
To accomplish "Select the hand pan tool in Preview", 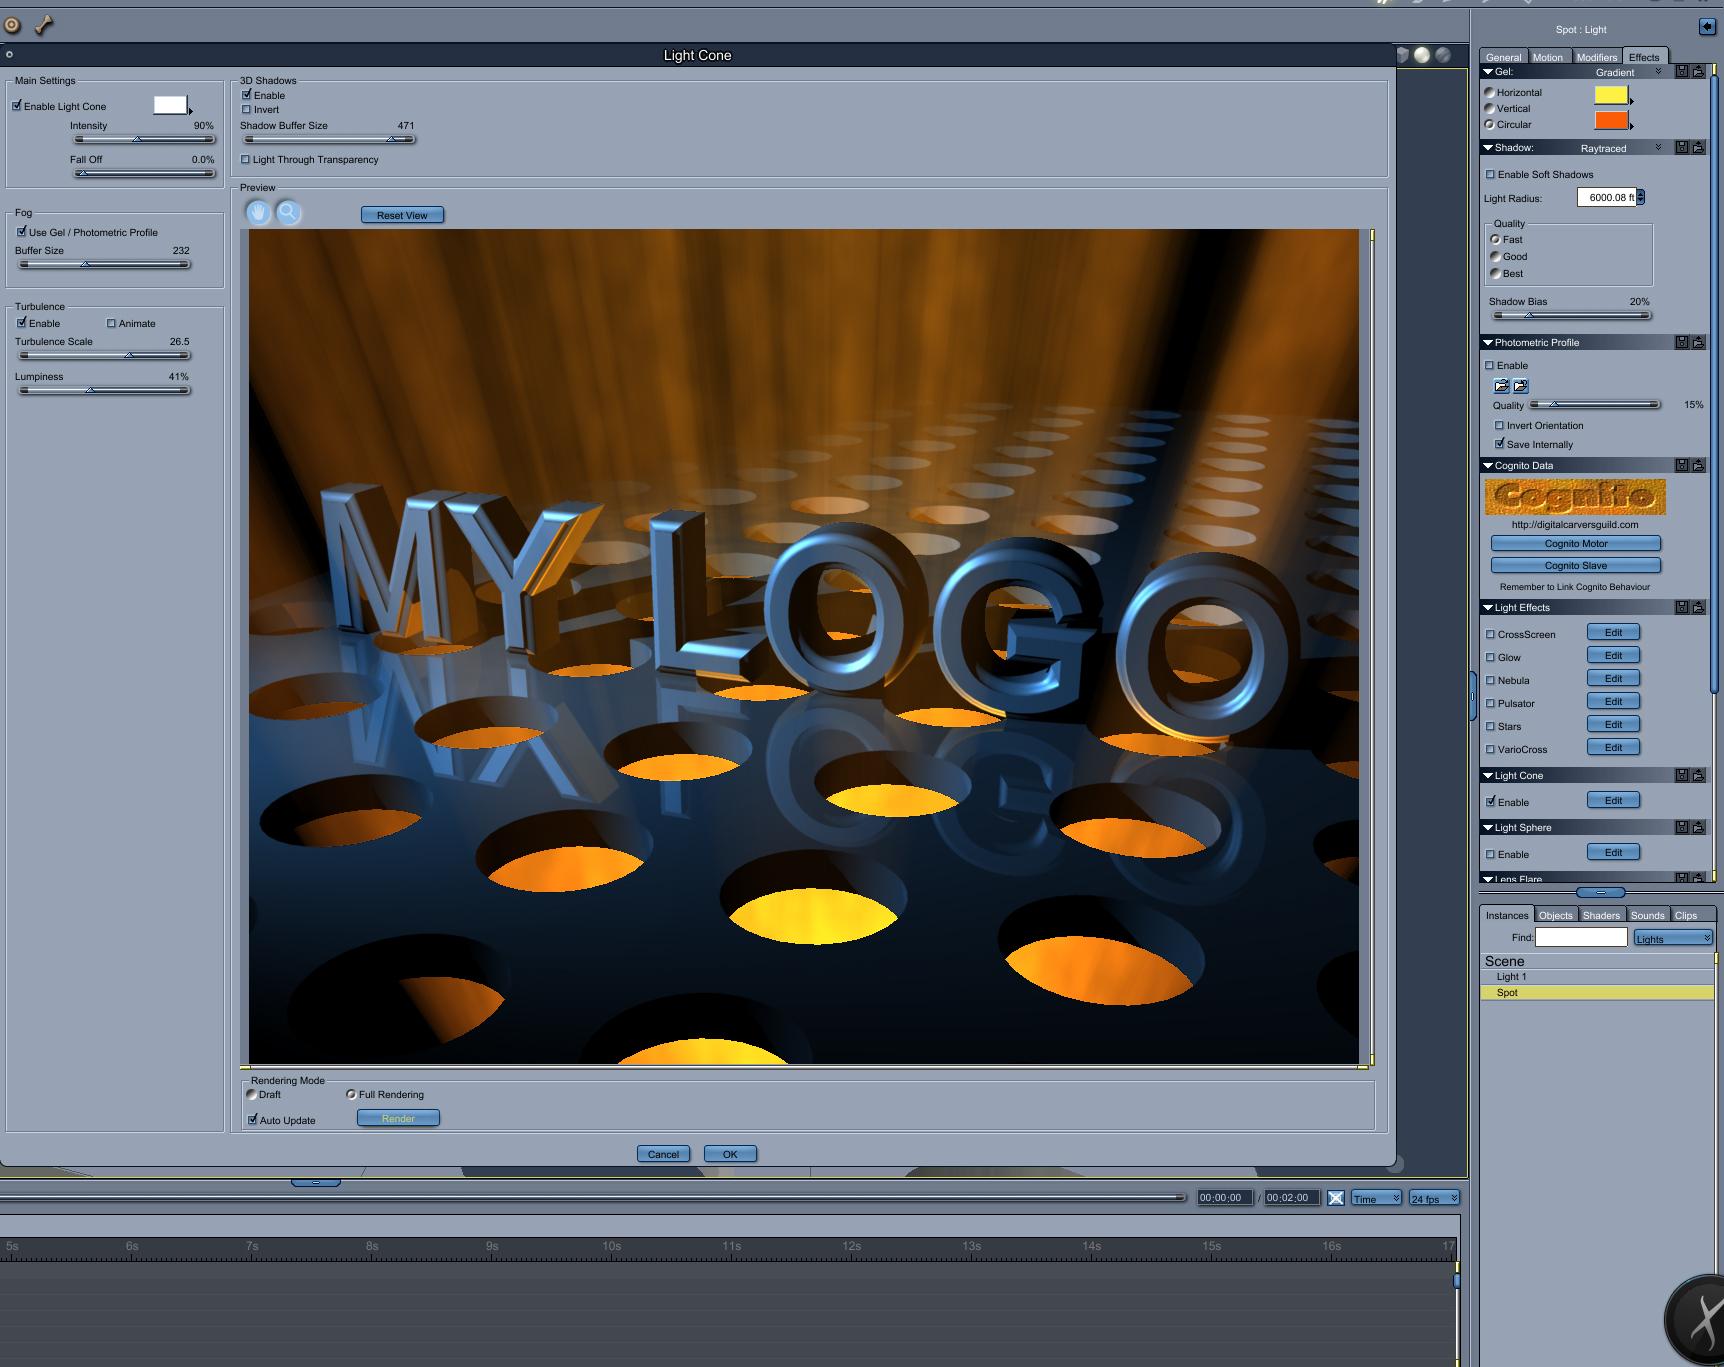I will coord(259,212).
